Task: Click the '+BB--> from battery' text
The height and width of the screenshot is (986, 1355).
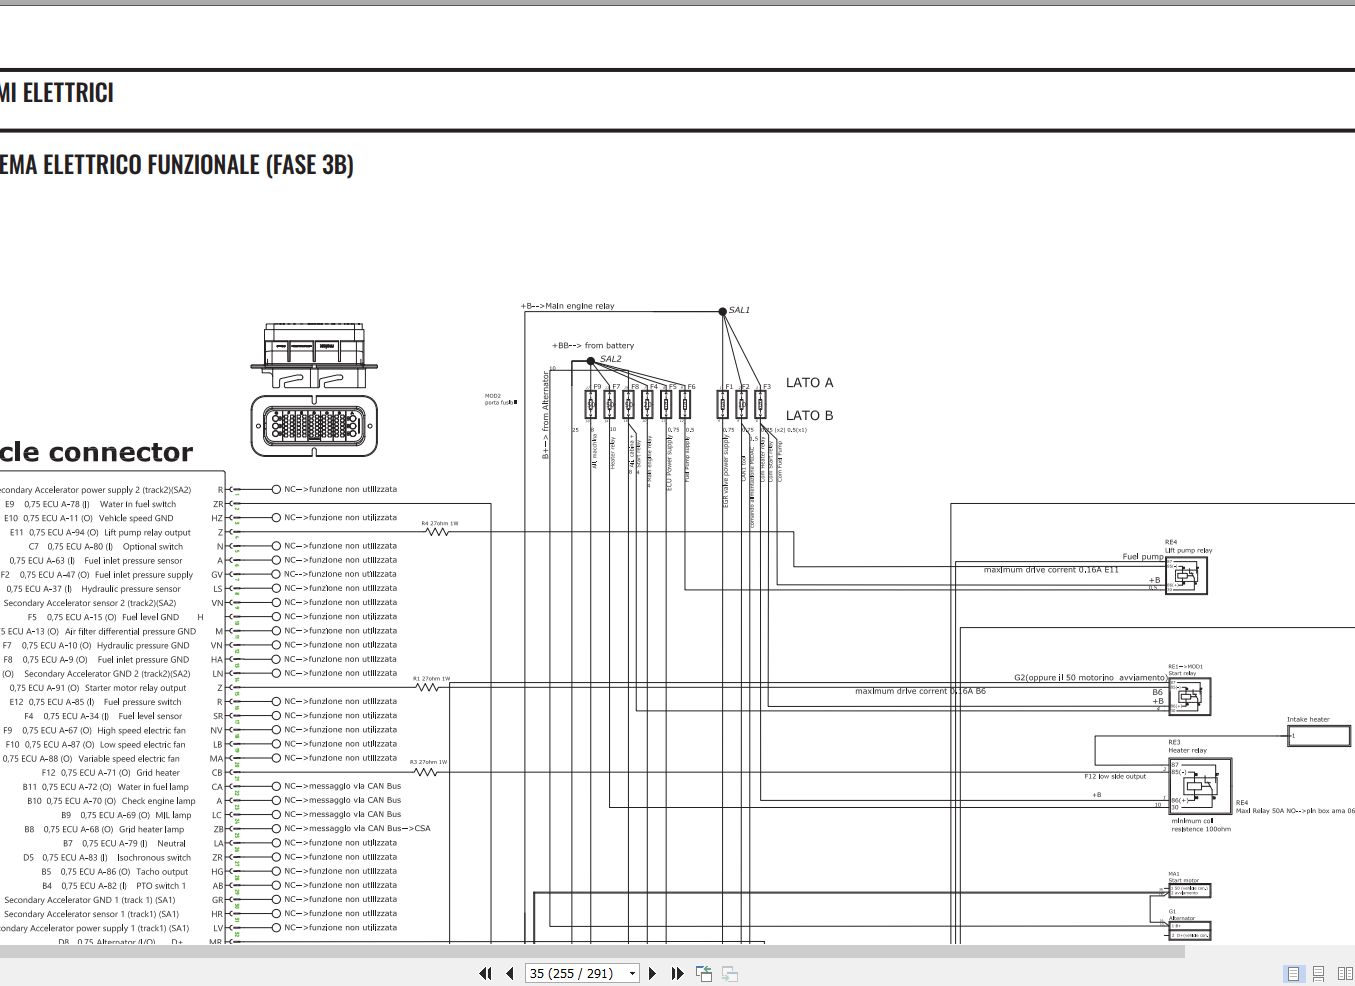Action: (x=593, y=345)
